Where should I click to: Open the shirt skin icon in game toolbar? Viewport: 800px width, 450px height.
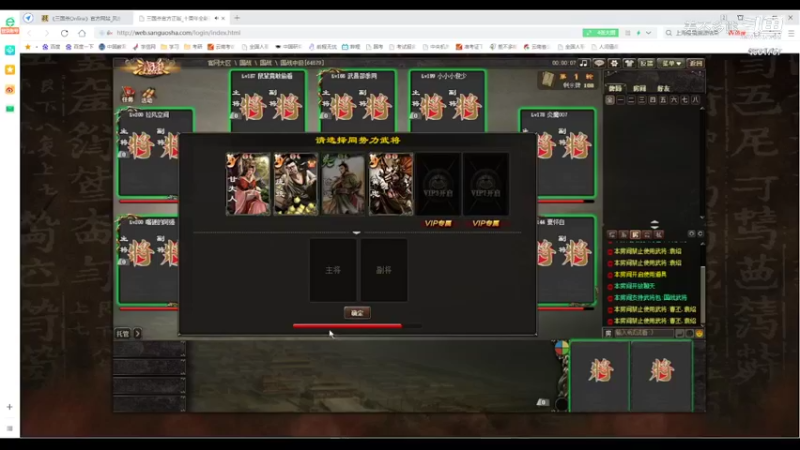tap(629, 63)
